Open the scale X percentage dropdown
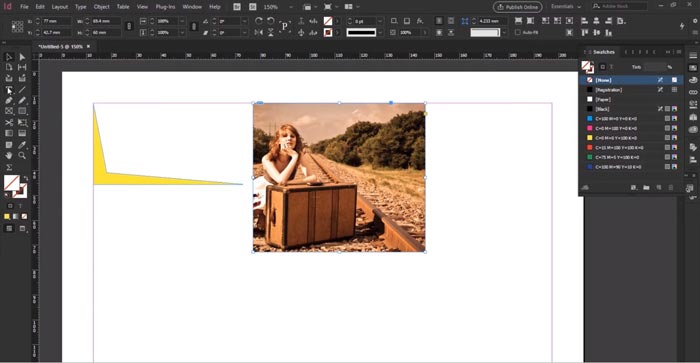Viewport: 700px width, 363px height. [182, 21]
